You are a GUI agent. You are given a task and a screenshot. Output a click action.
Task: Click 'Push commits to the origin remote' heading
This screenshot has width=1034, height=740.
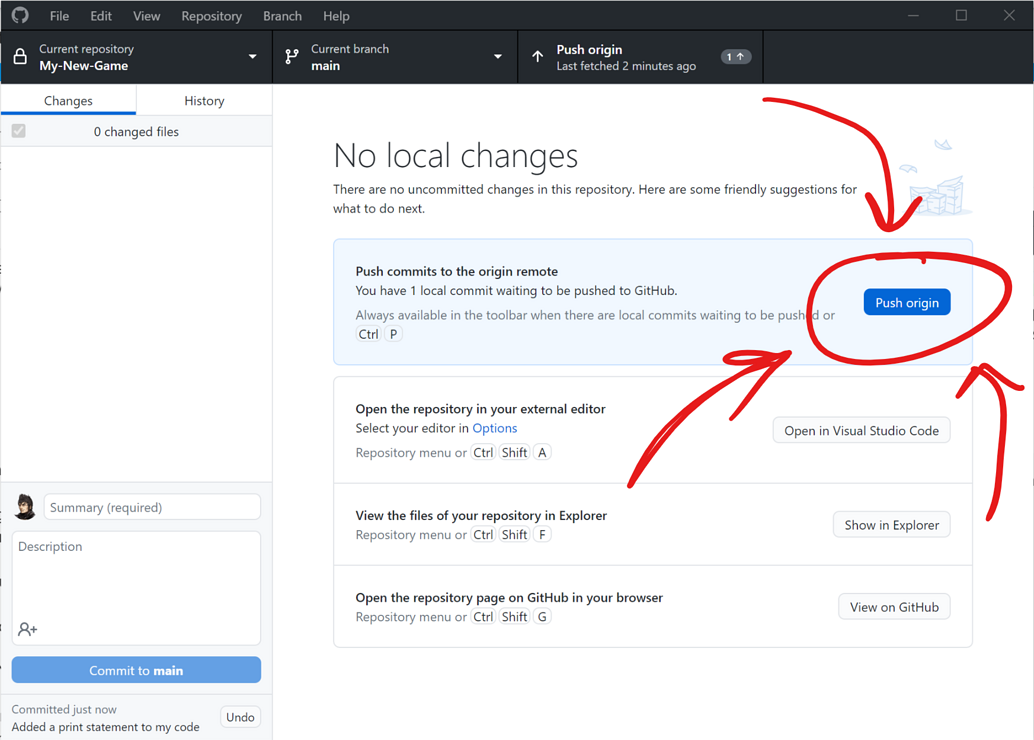point(456,271)
